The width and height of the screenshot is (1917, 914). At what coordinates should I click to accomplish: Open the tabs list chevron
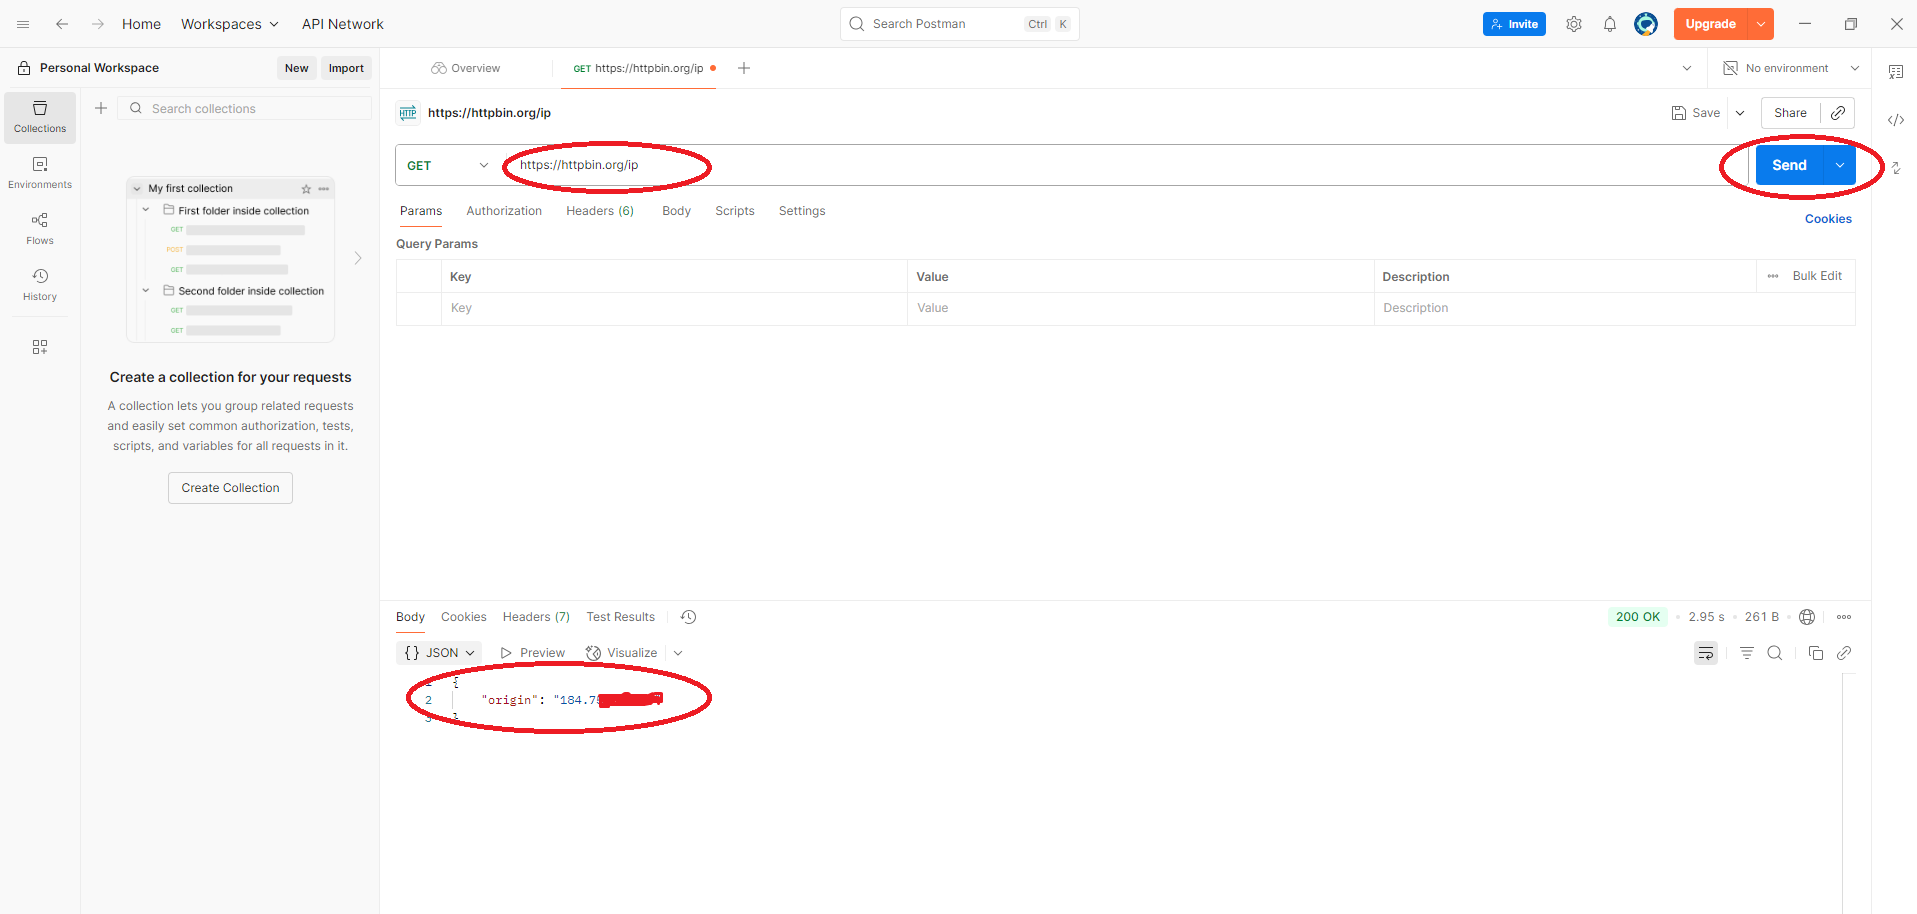(x=1687, y=68)
